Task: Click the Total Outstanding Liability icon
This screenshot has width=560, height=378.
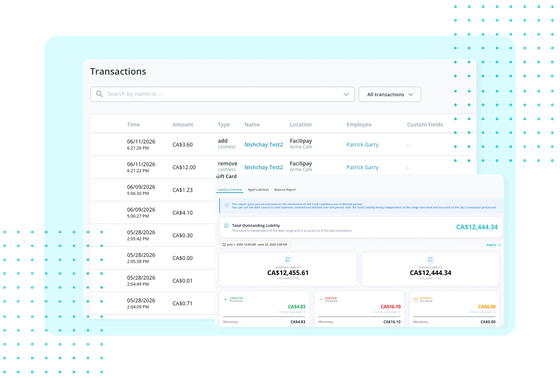Action: pyautogui.click(x=226, y=226)
